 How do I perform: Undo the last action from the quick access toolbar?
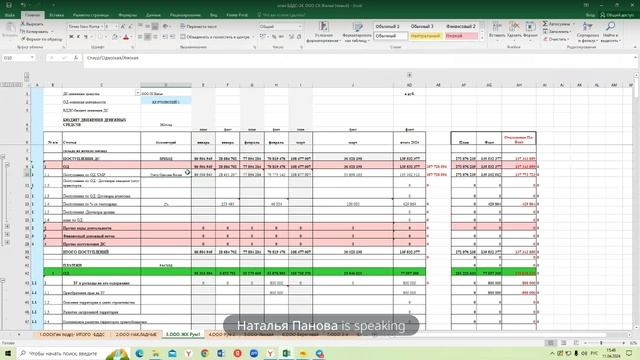coord(23,5)
